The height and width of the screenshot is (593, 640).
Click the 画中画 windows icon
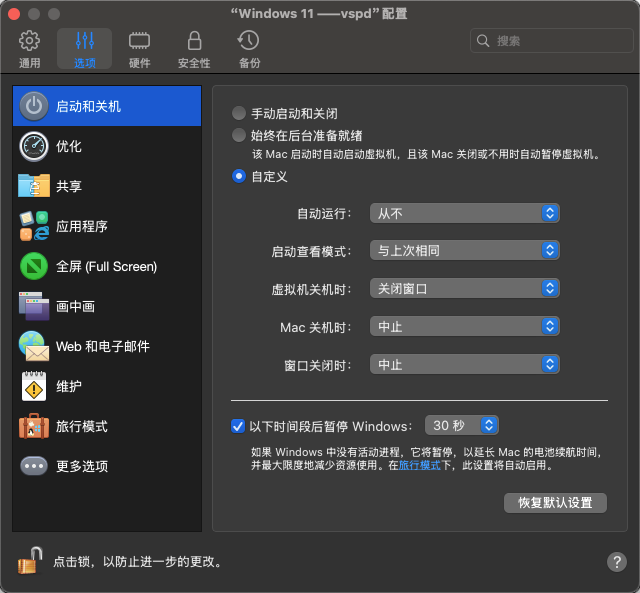(x=34, y=306)
